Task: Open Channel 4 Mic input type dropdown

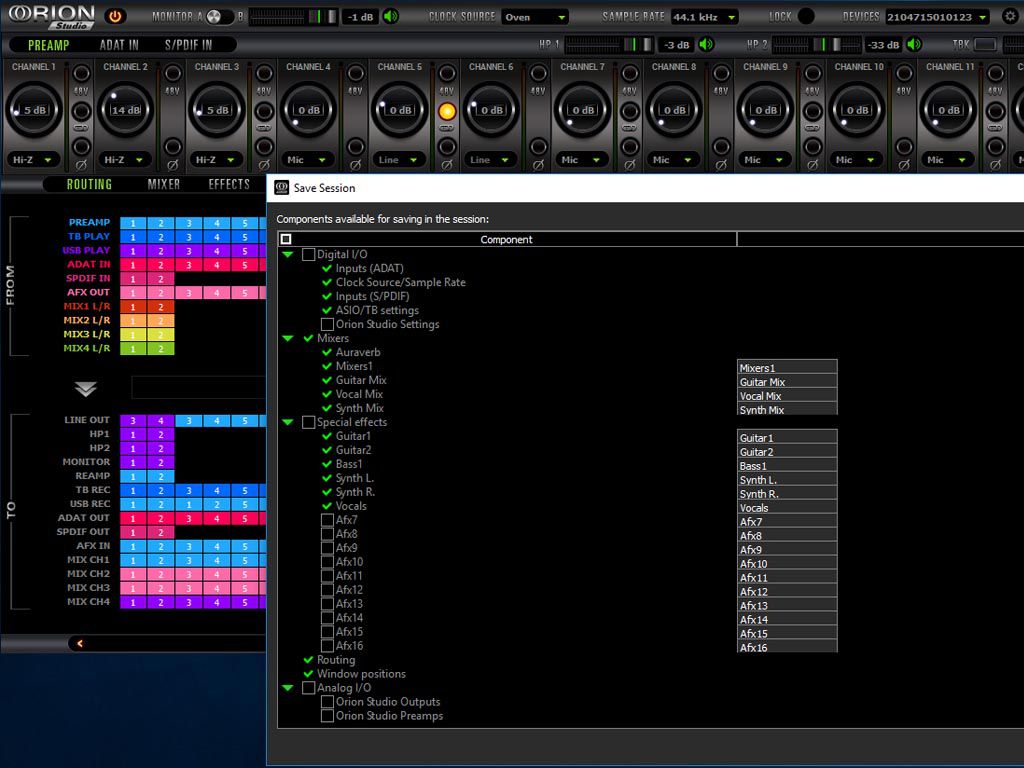Action: (x=308, y=159)
